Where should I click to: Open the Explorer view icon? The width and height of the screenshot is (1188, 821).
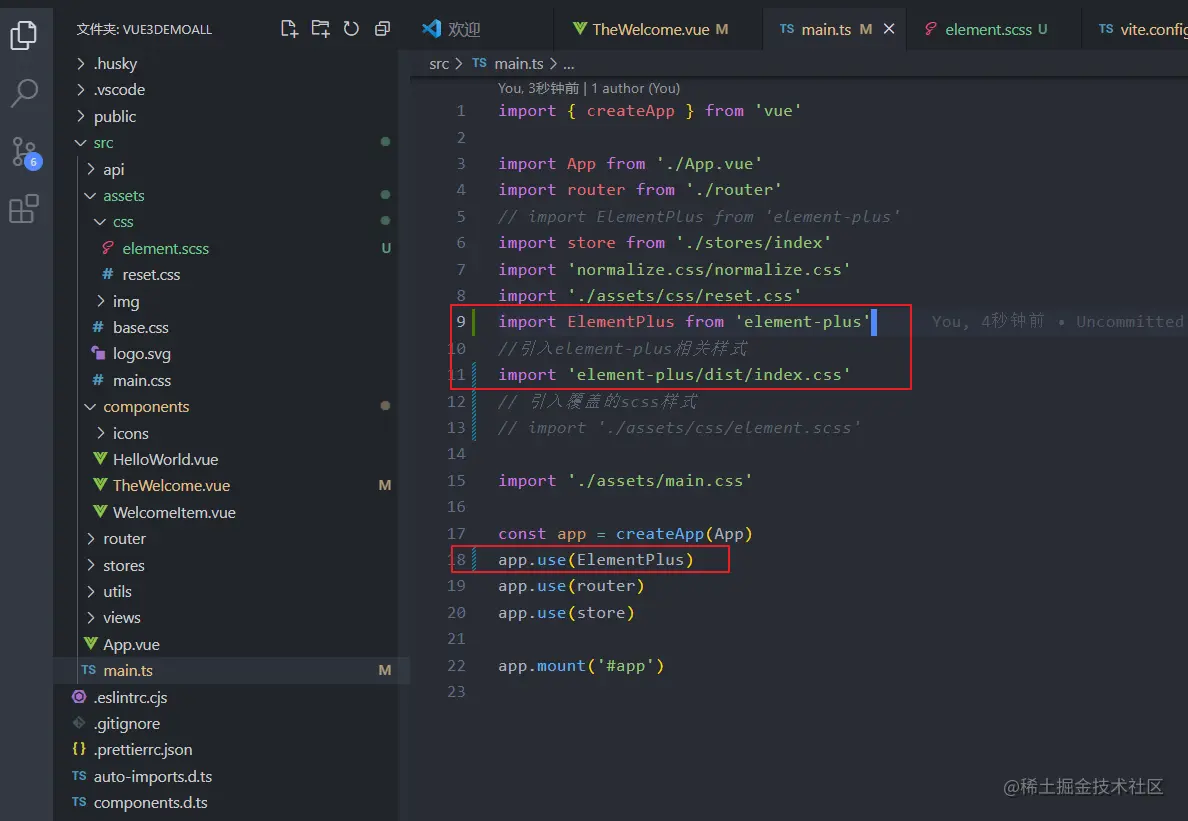pos(23,35)
